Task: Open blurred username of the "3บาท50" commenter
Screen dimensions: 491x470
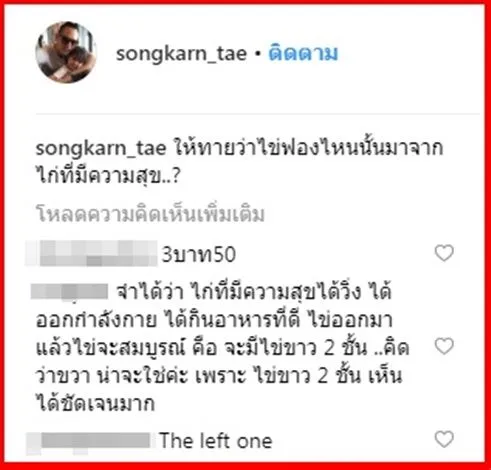Action: point(91,253)
